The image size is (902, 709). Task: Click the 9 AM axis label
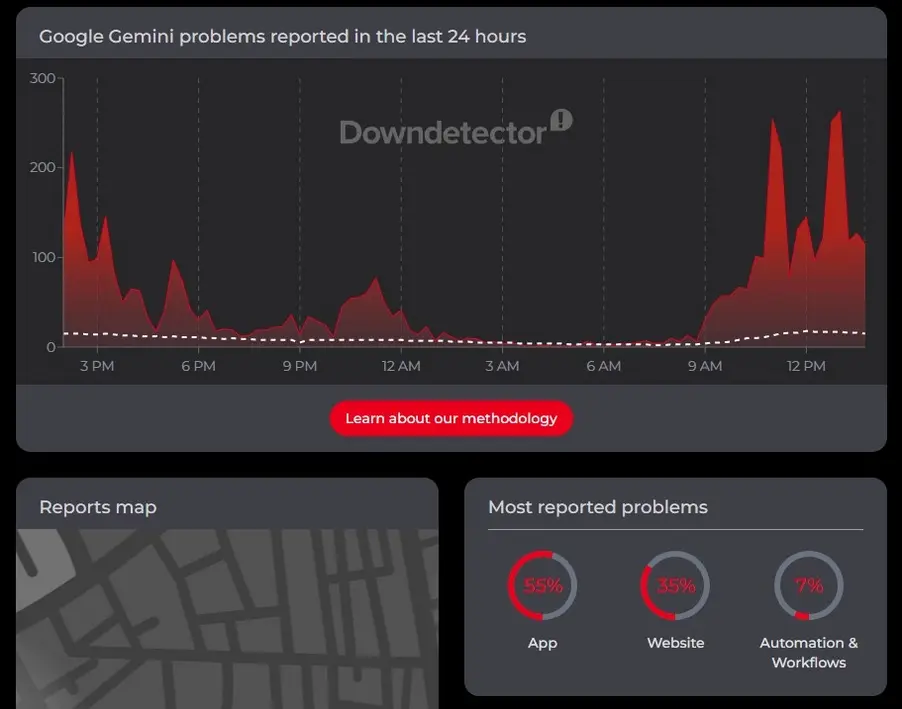tap(705, 366)
